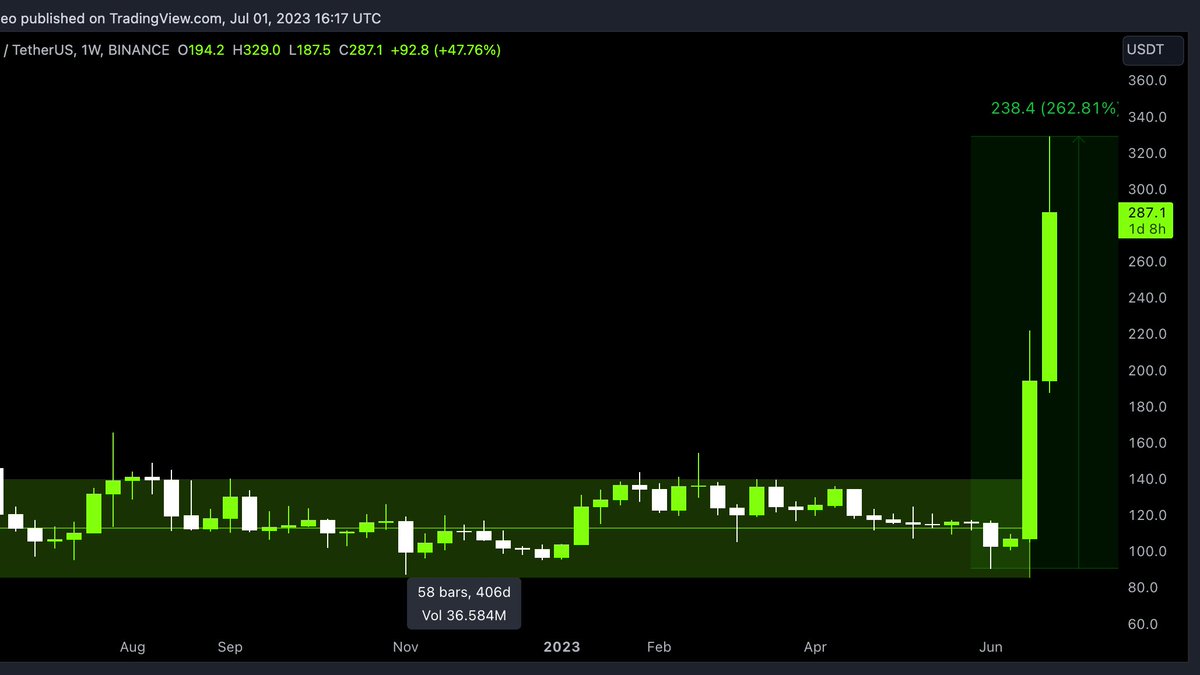The height and width of the screenshot is (675, 1200).
Task: Click the 160.0 price axis label
Action: tap(1148, 443)
